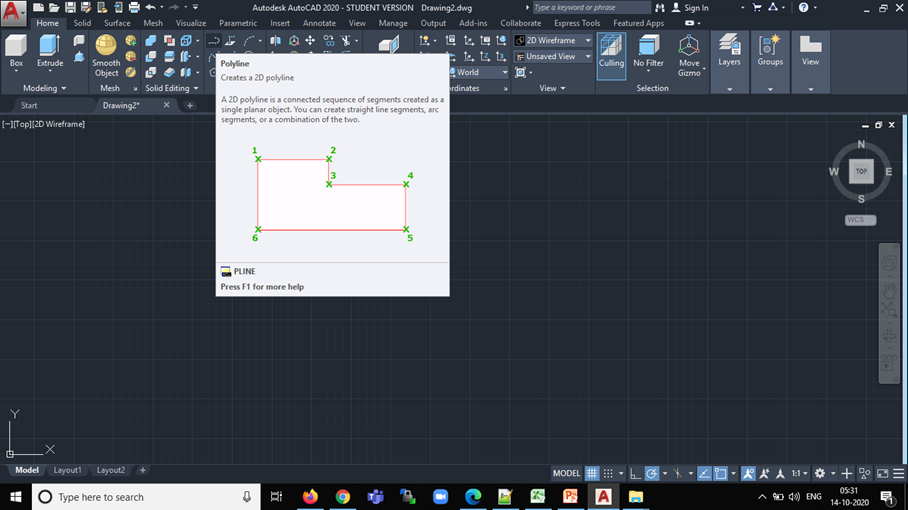This screenshot has width=908, height=510.
Task: Expand the Solid Editing panel
Action: click(172, 88)
